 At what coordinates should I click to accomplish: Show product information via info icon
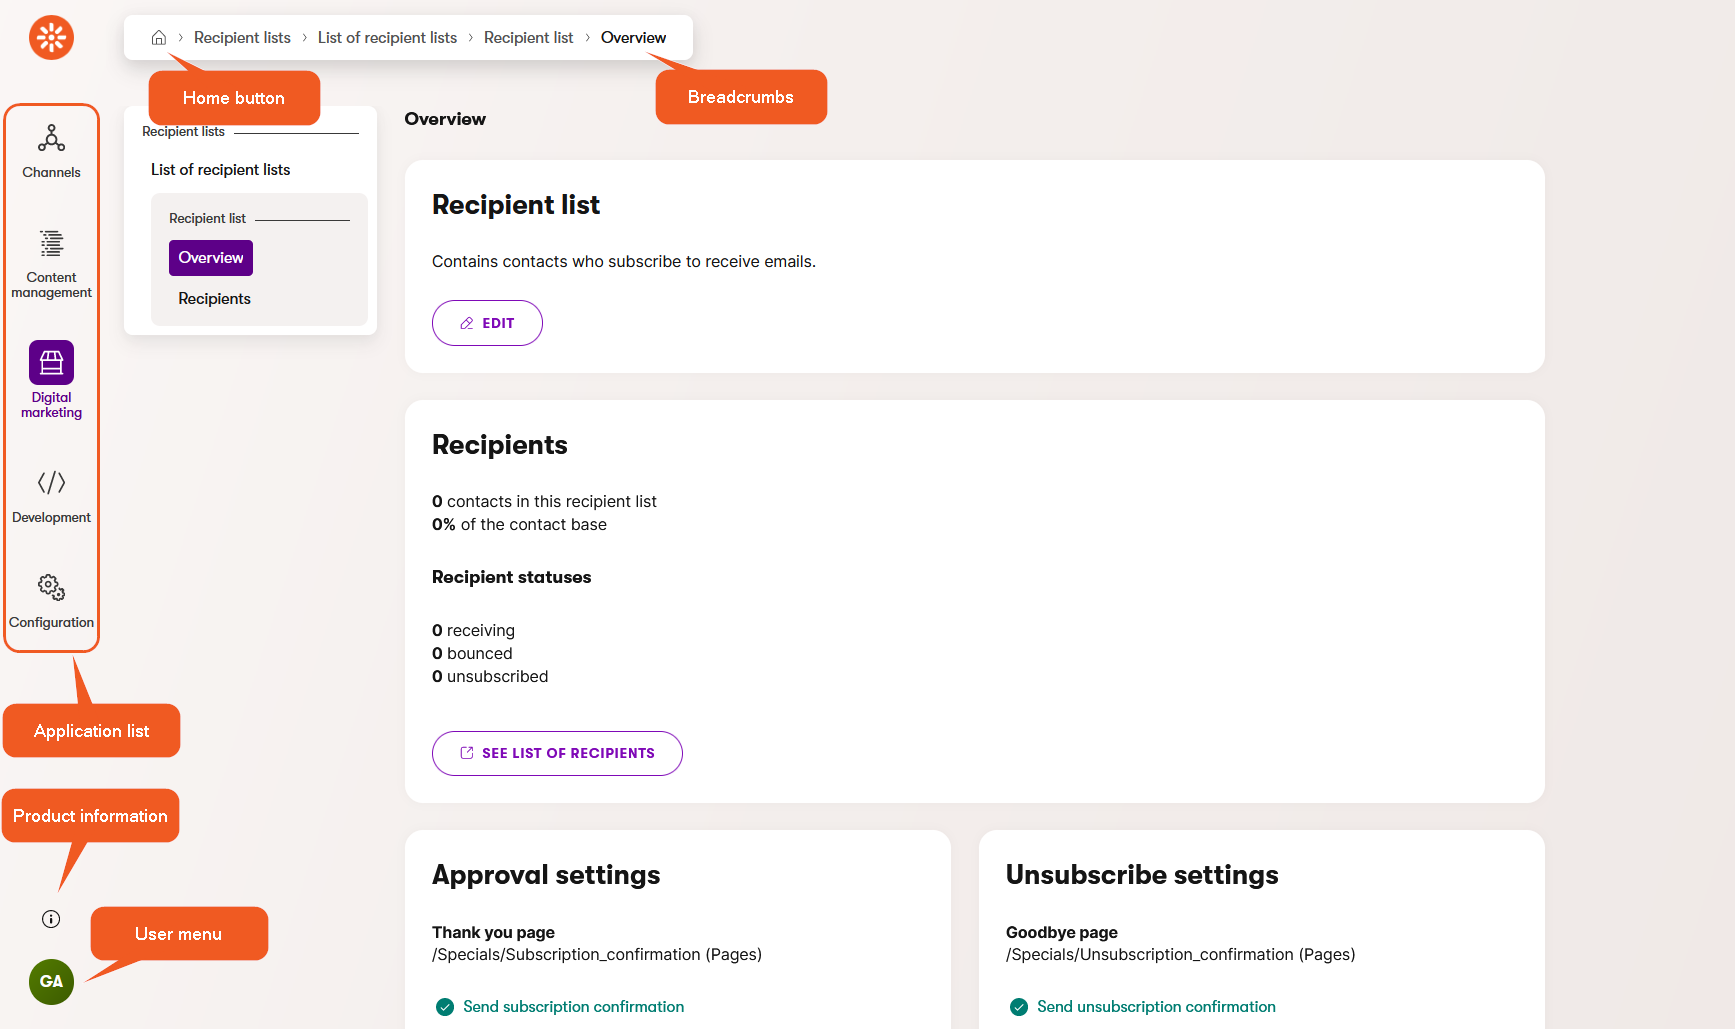point(51,919)
